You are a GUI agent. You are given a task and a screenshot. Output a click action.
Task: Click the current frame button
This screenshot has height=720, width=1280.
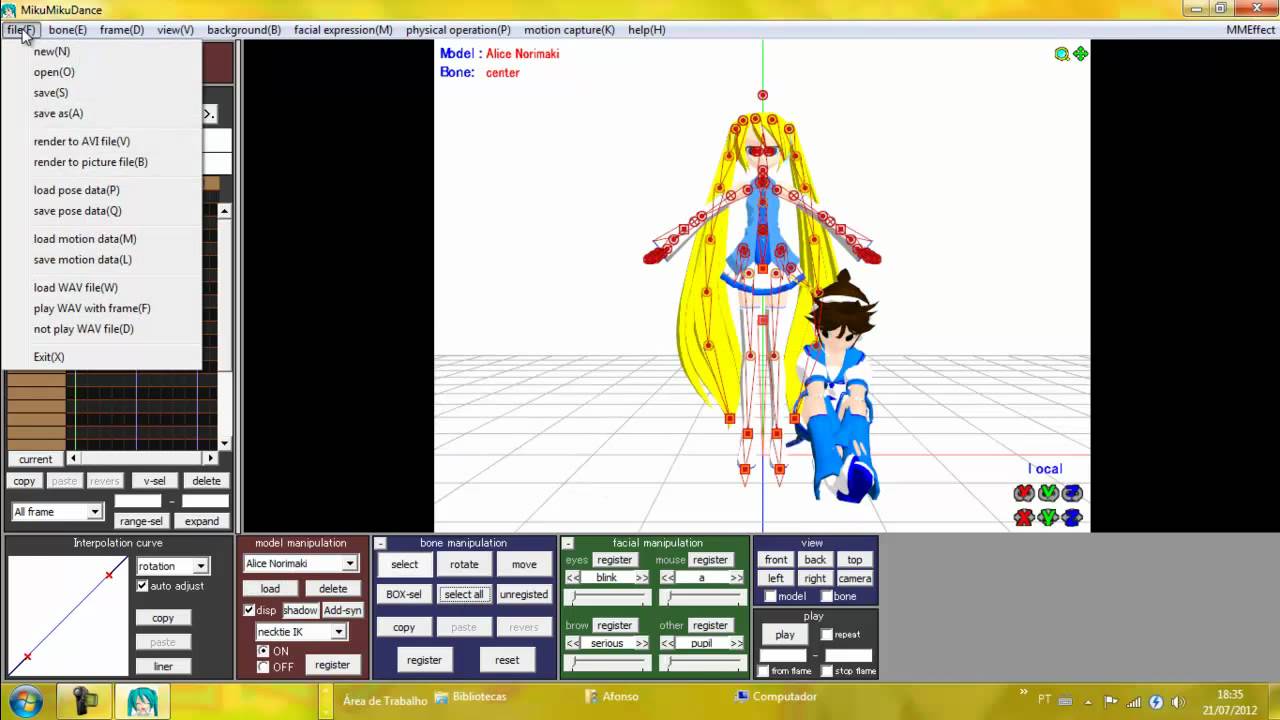coord(35,459)
